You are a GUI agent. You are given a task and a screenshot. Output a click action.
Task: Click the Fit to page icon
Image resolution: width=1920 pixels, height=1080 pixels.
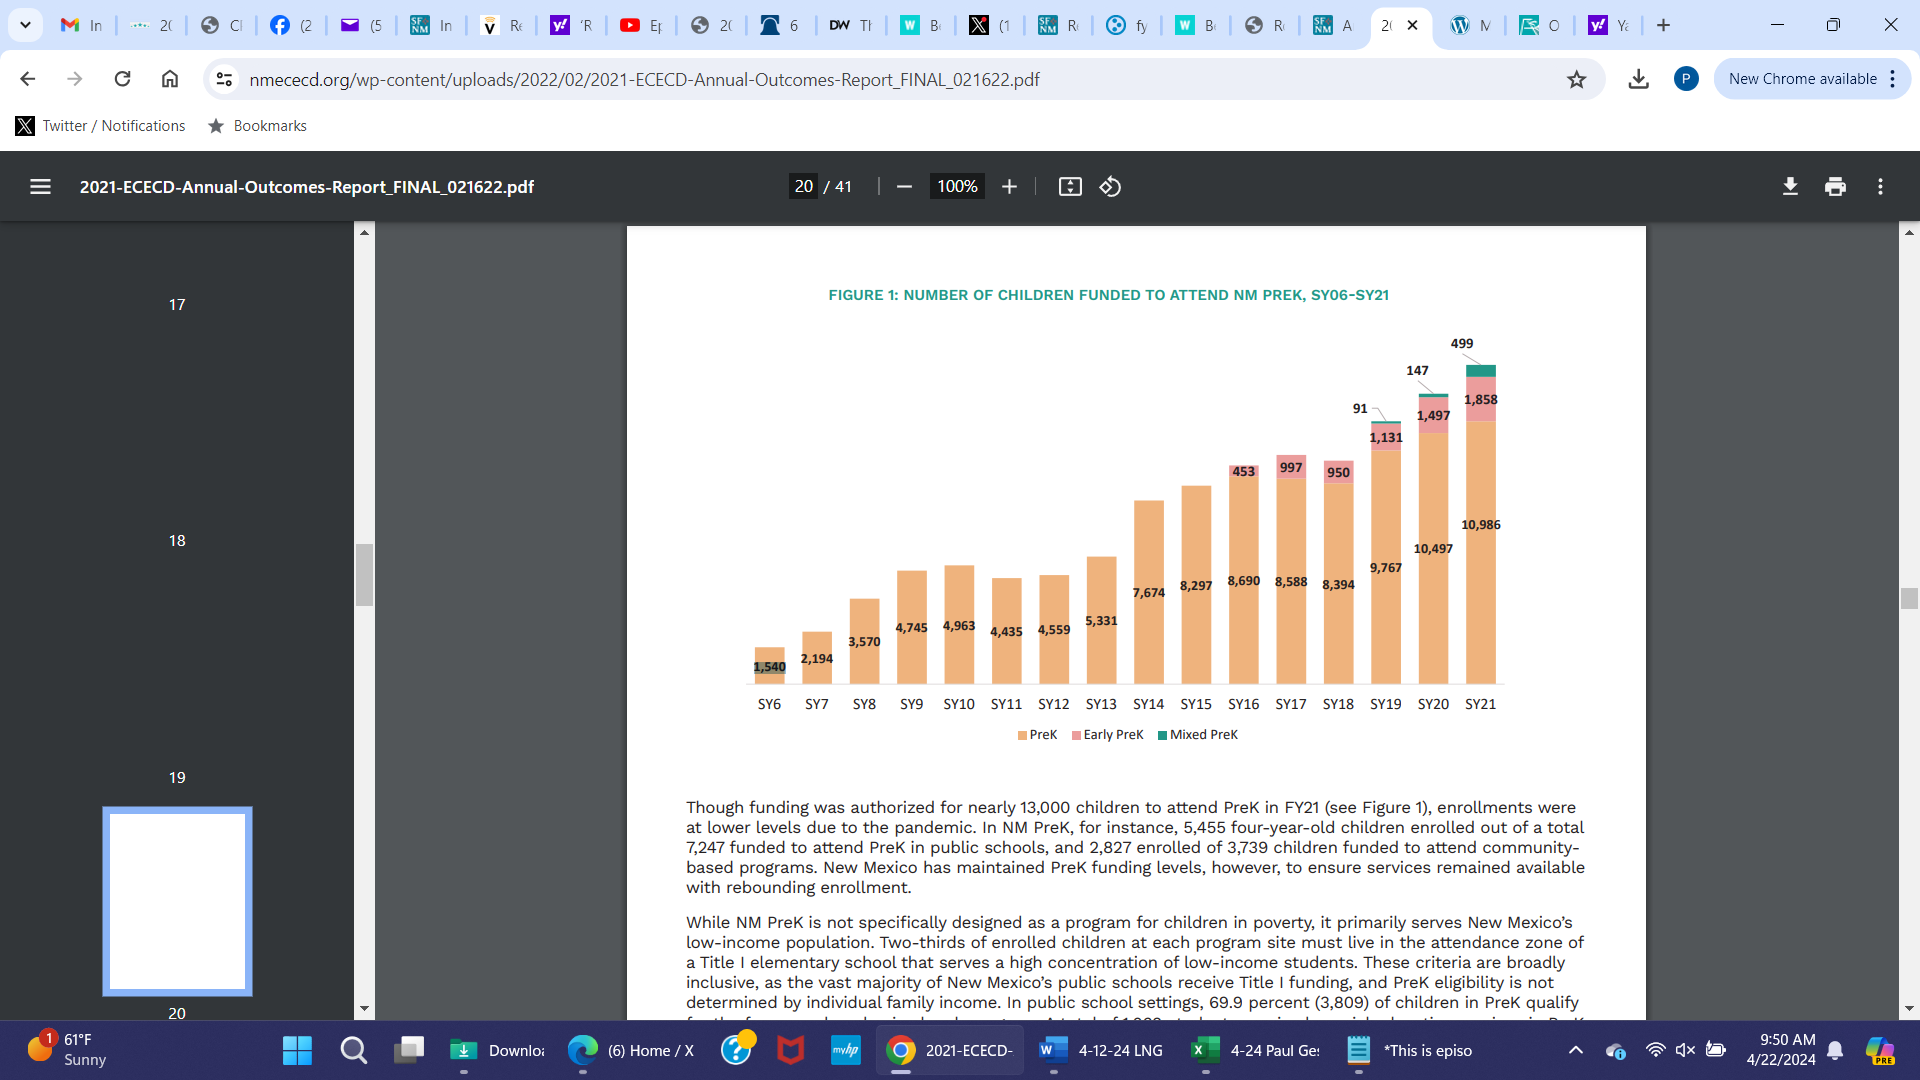pos(1070,187)
